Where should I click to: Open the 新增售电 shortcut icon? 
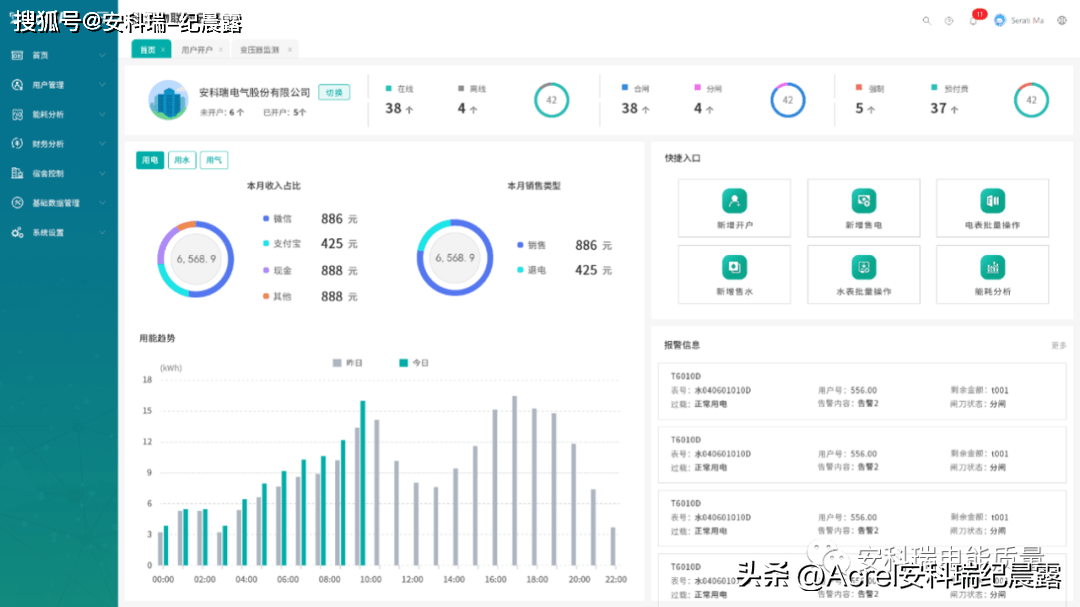tap(863, 201)
